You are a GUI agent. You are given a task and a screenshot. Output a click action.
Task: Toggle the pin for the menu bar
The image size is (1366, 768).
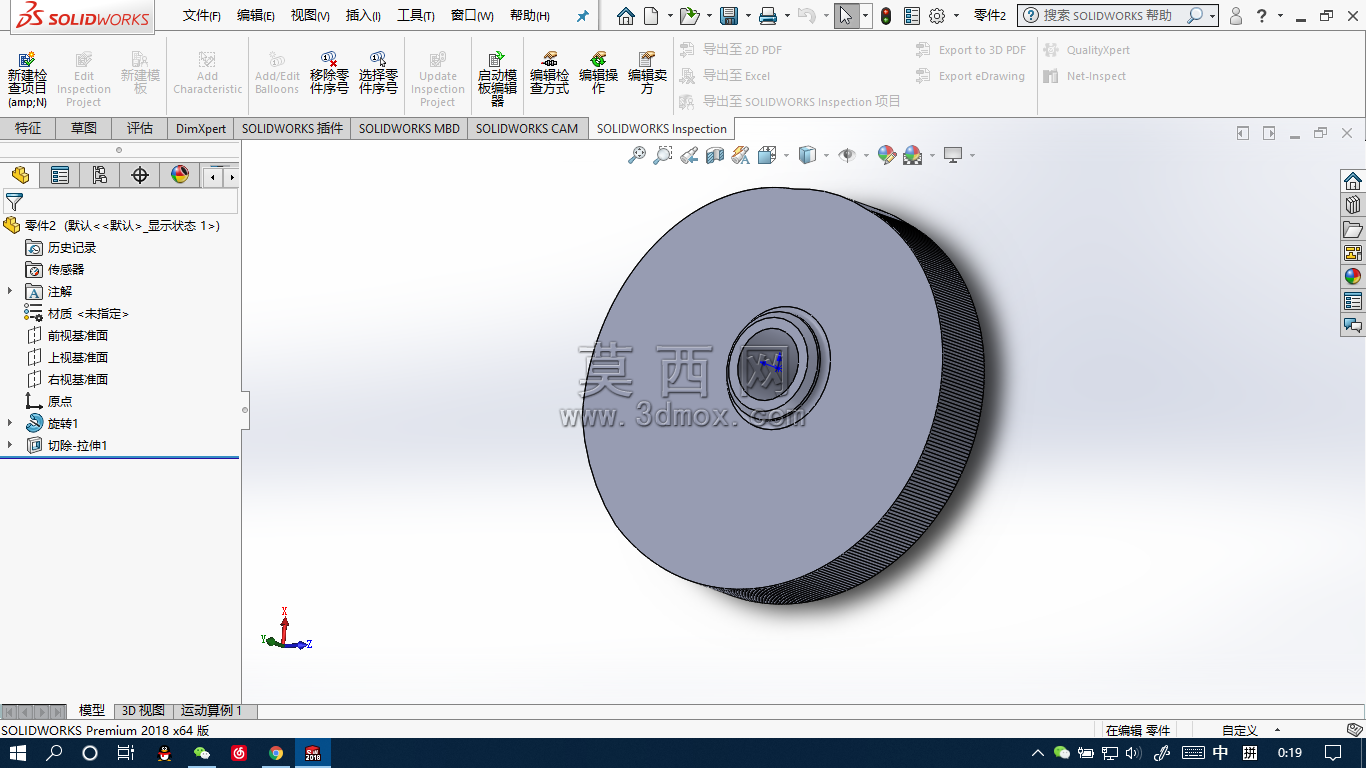click(x=583, y=16)
